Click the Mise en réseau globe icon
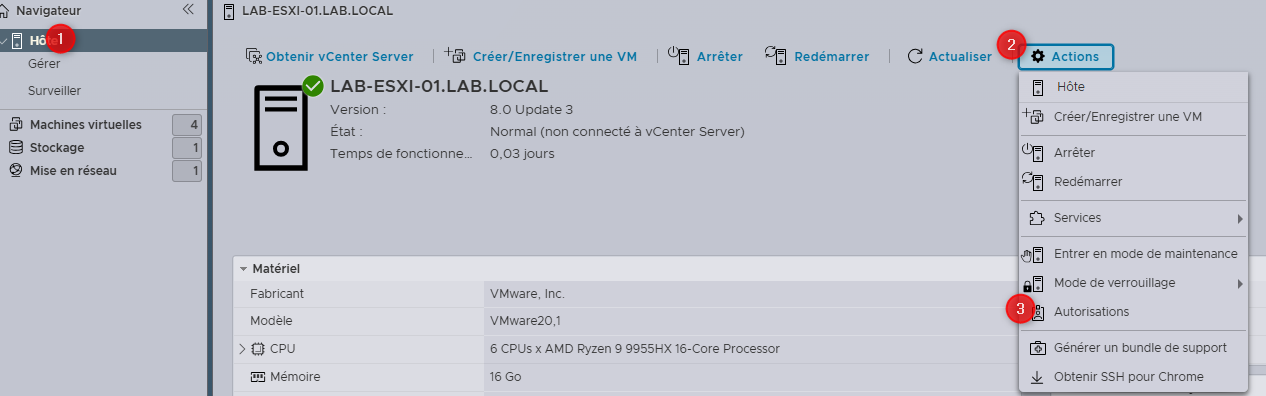The width and height of the screenshot is (1266, 396). coord(16,171)
